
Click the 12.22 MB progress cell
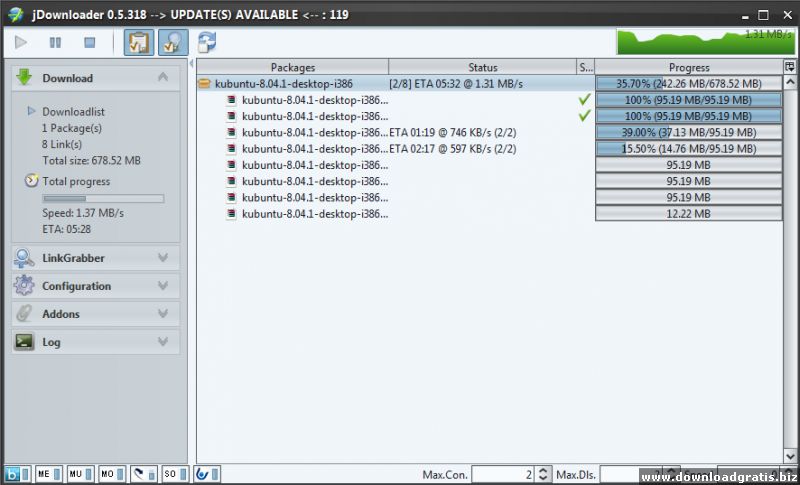pyautogui.click(x=689, y=214)
